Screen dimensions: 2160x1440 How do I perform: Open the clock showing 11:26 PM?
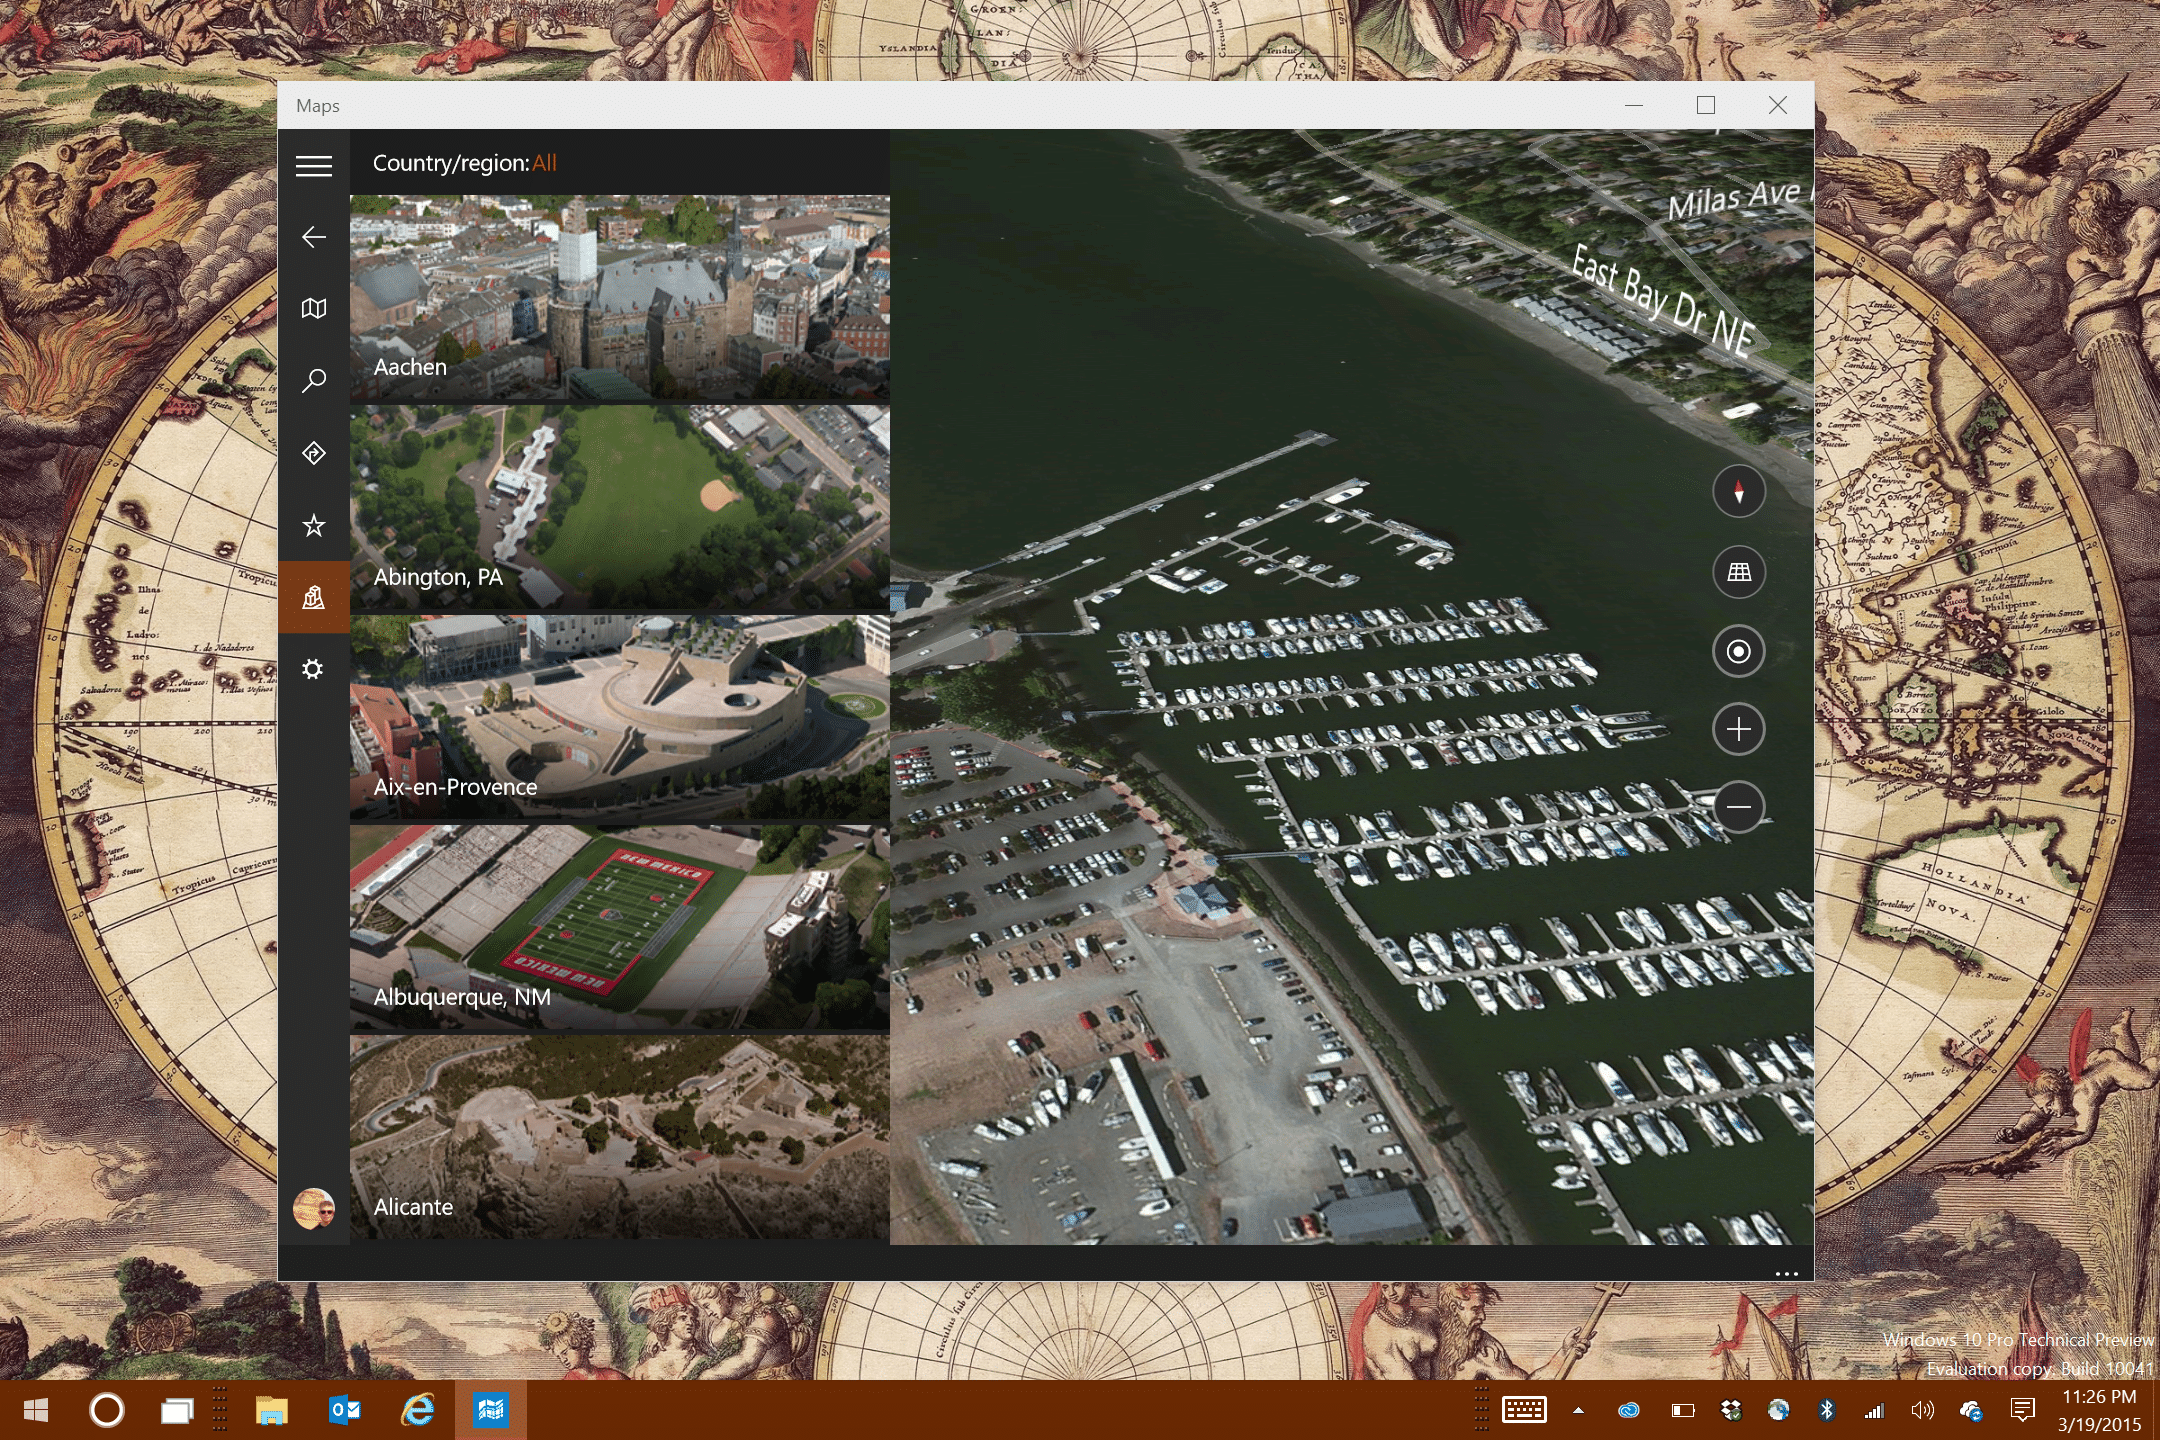click(x=2099, y=1396)
